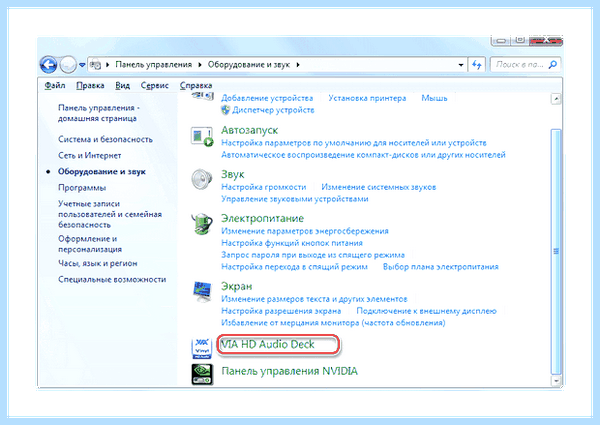Viewport: 600px width, 425px height.
Task: Click the scrollbar up arrow
Action: pos(556,99)
